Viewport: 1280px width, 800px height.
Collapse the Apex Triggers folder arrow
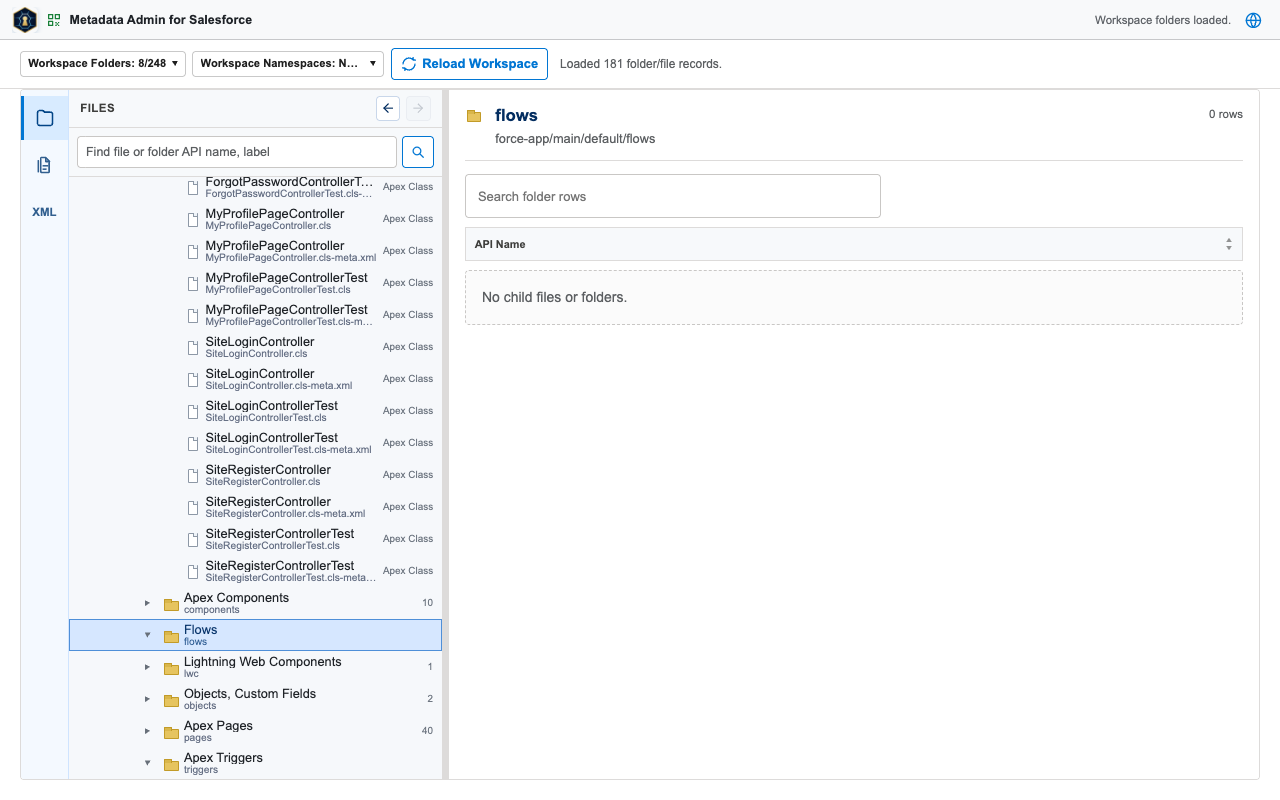[x=147, y=763]
